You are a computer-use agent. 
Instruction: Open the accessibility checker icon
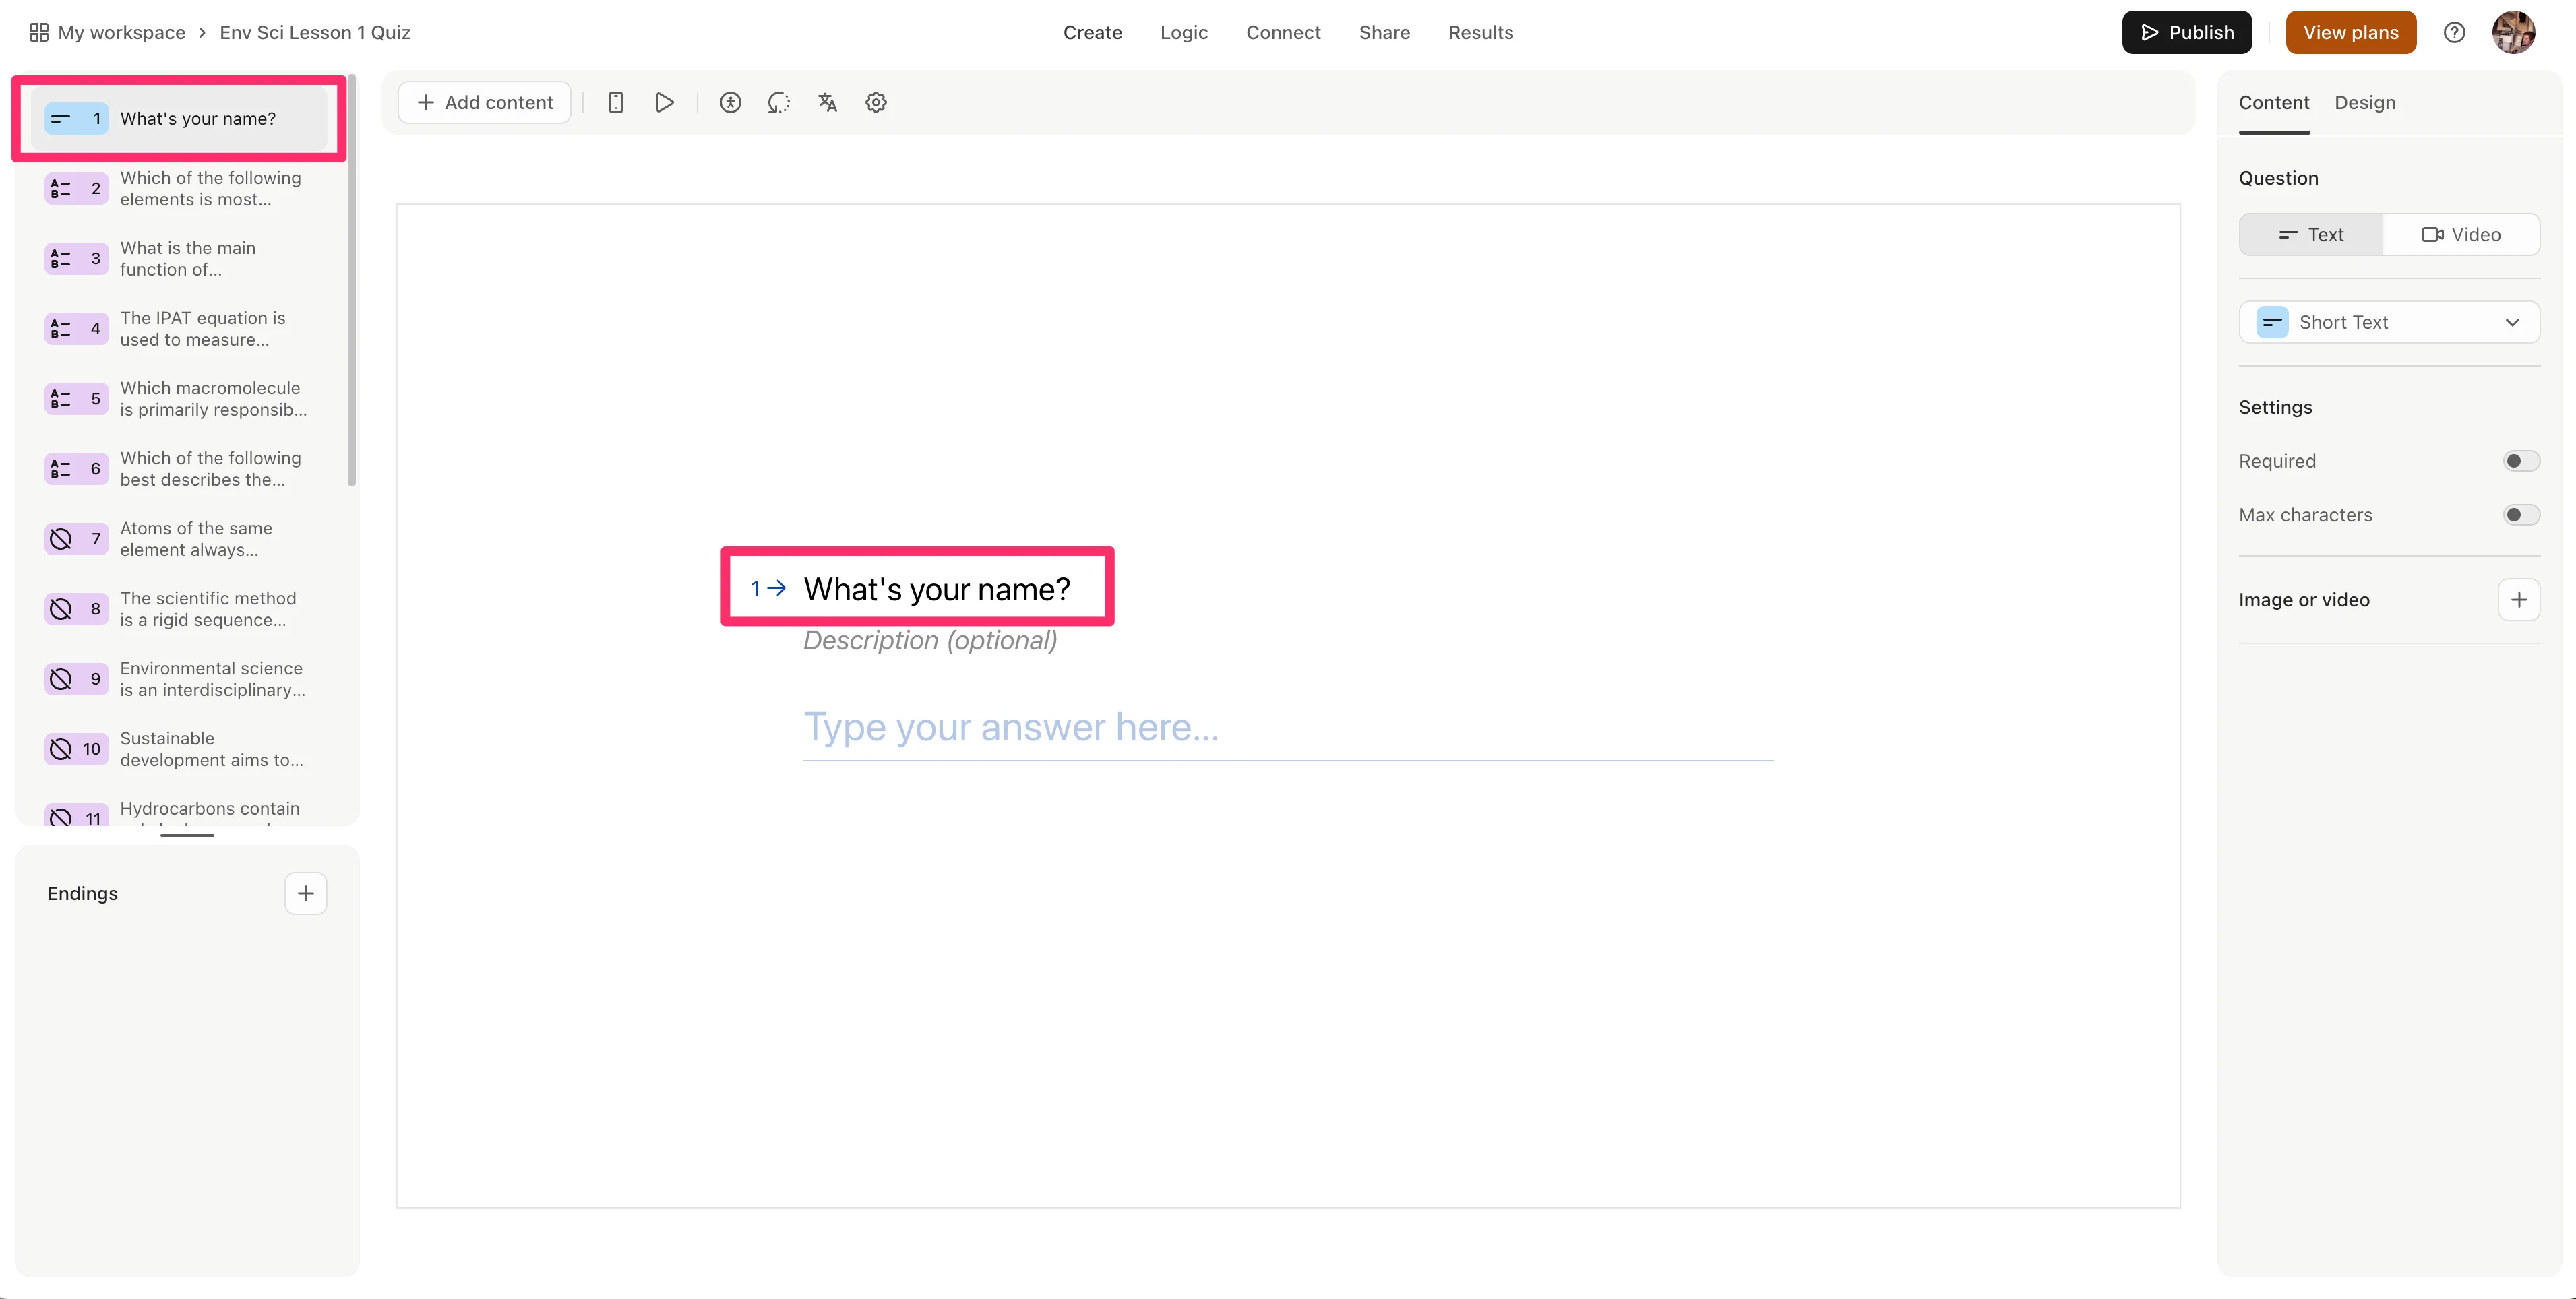730,102
